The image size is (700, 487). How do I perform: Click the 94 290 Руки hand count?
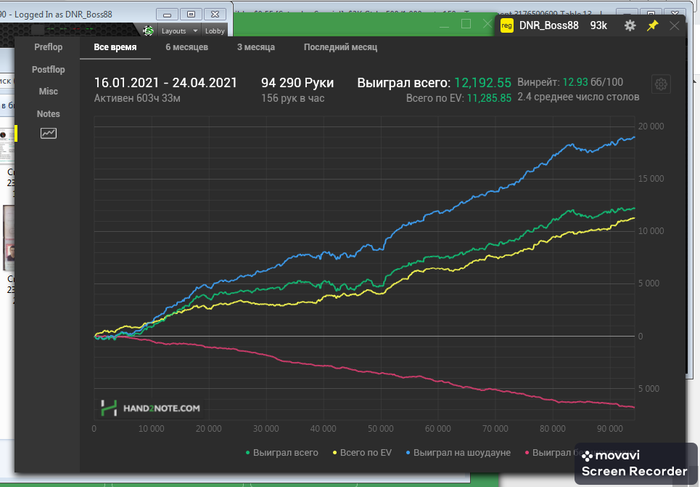pyautogui.click(x=297, y=83)
